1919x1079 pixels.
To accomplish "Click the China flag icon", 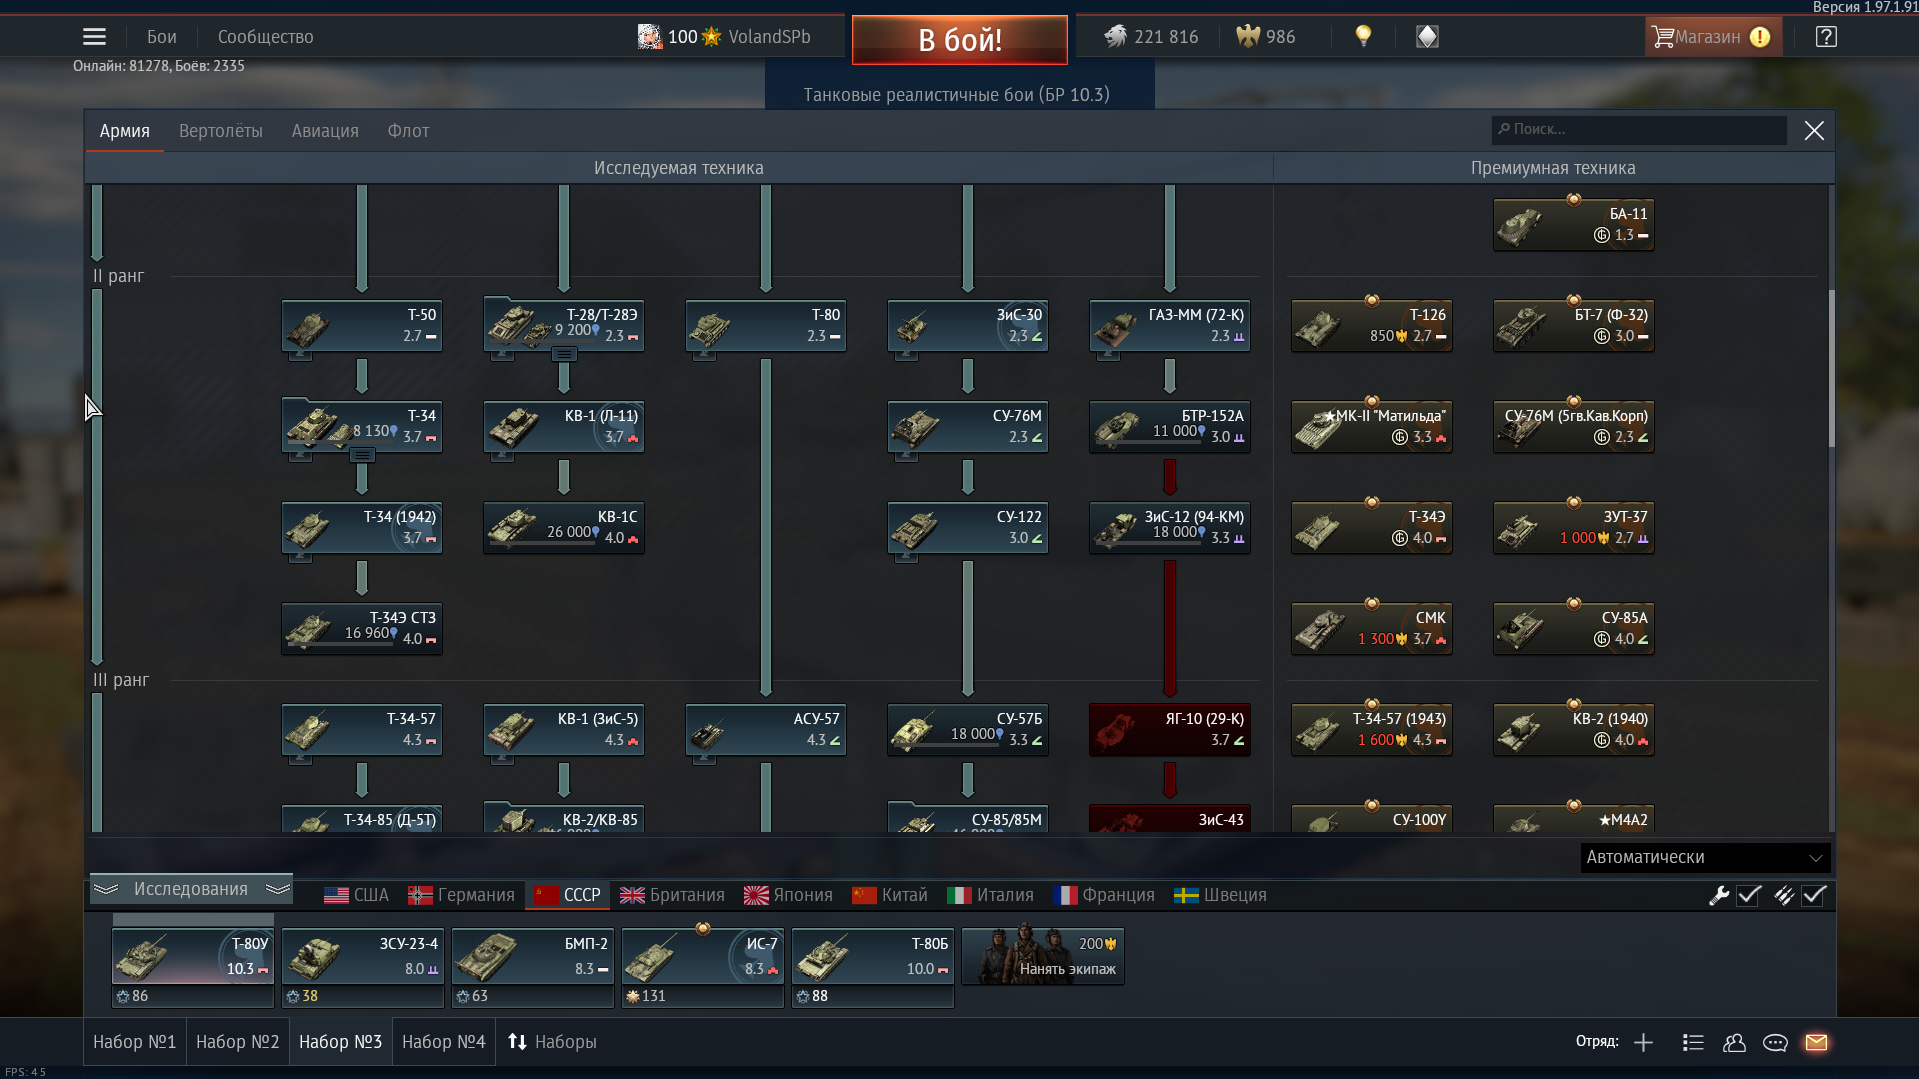I will [x=864, y=895].
